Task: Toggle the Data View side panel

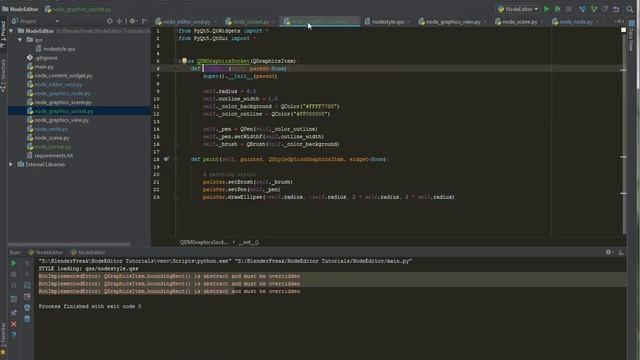Action: tap(631, 37)
